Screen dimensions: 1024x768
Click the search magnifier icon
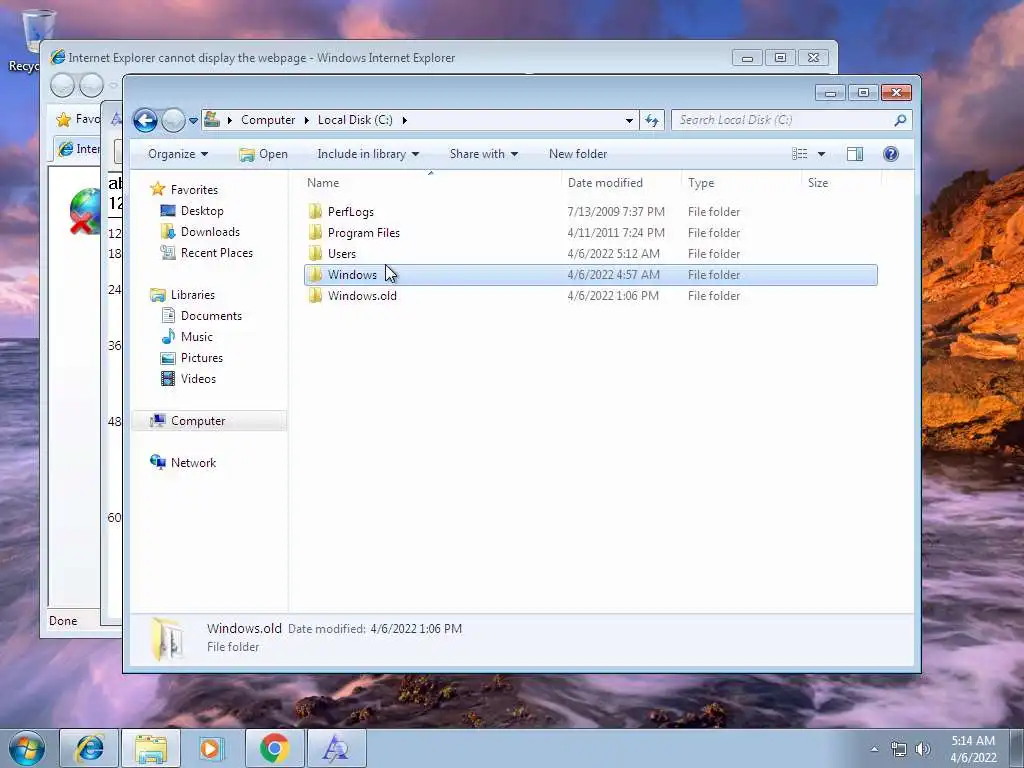[x=900, y=120]
